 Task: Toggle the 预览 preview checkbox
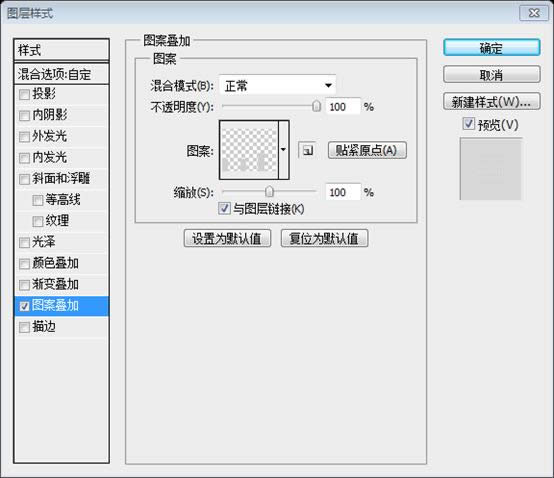coord(468,124)
